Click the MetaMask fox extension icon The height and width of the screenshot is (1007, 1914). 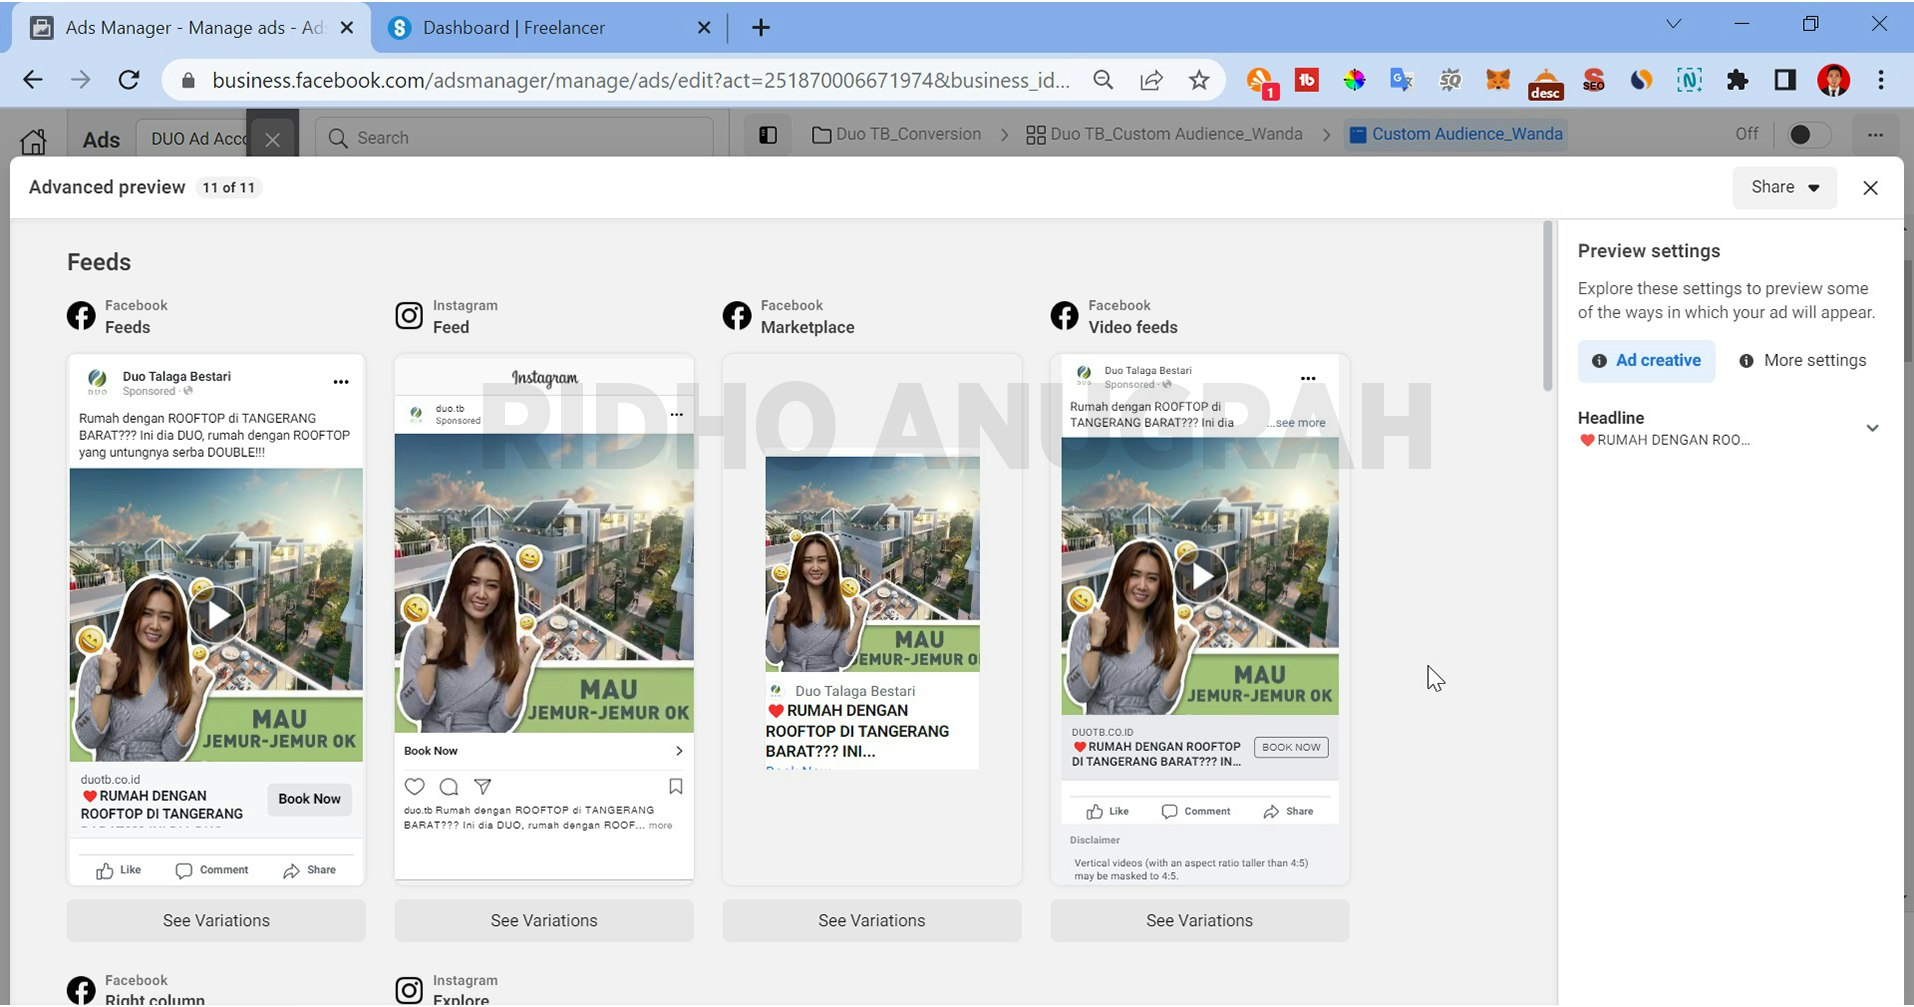(x=1497, y=80)
